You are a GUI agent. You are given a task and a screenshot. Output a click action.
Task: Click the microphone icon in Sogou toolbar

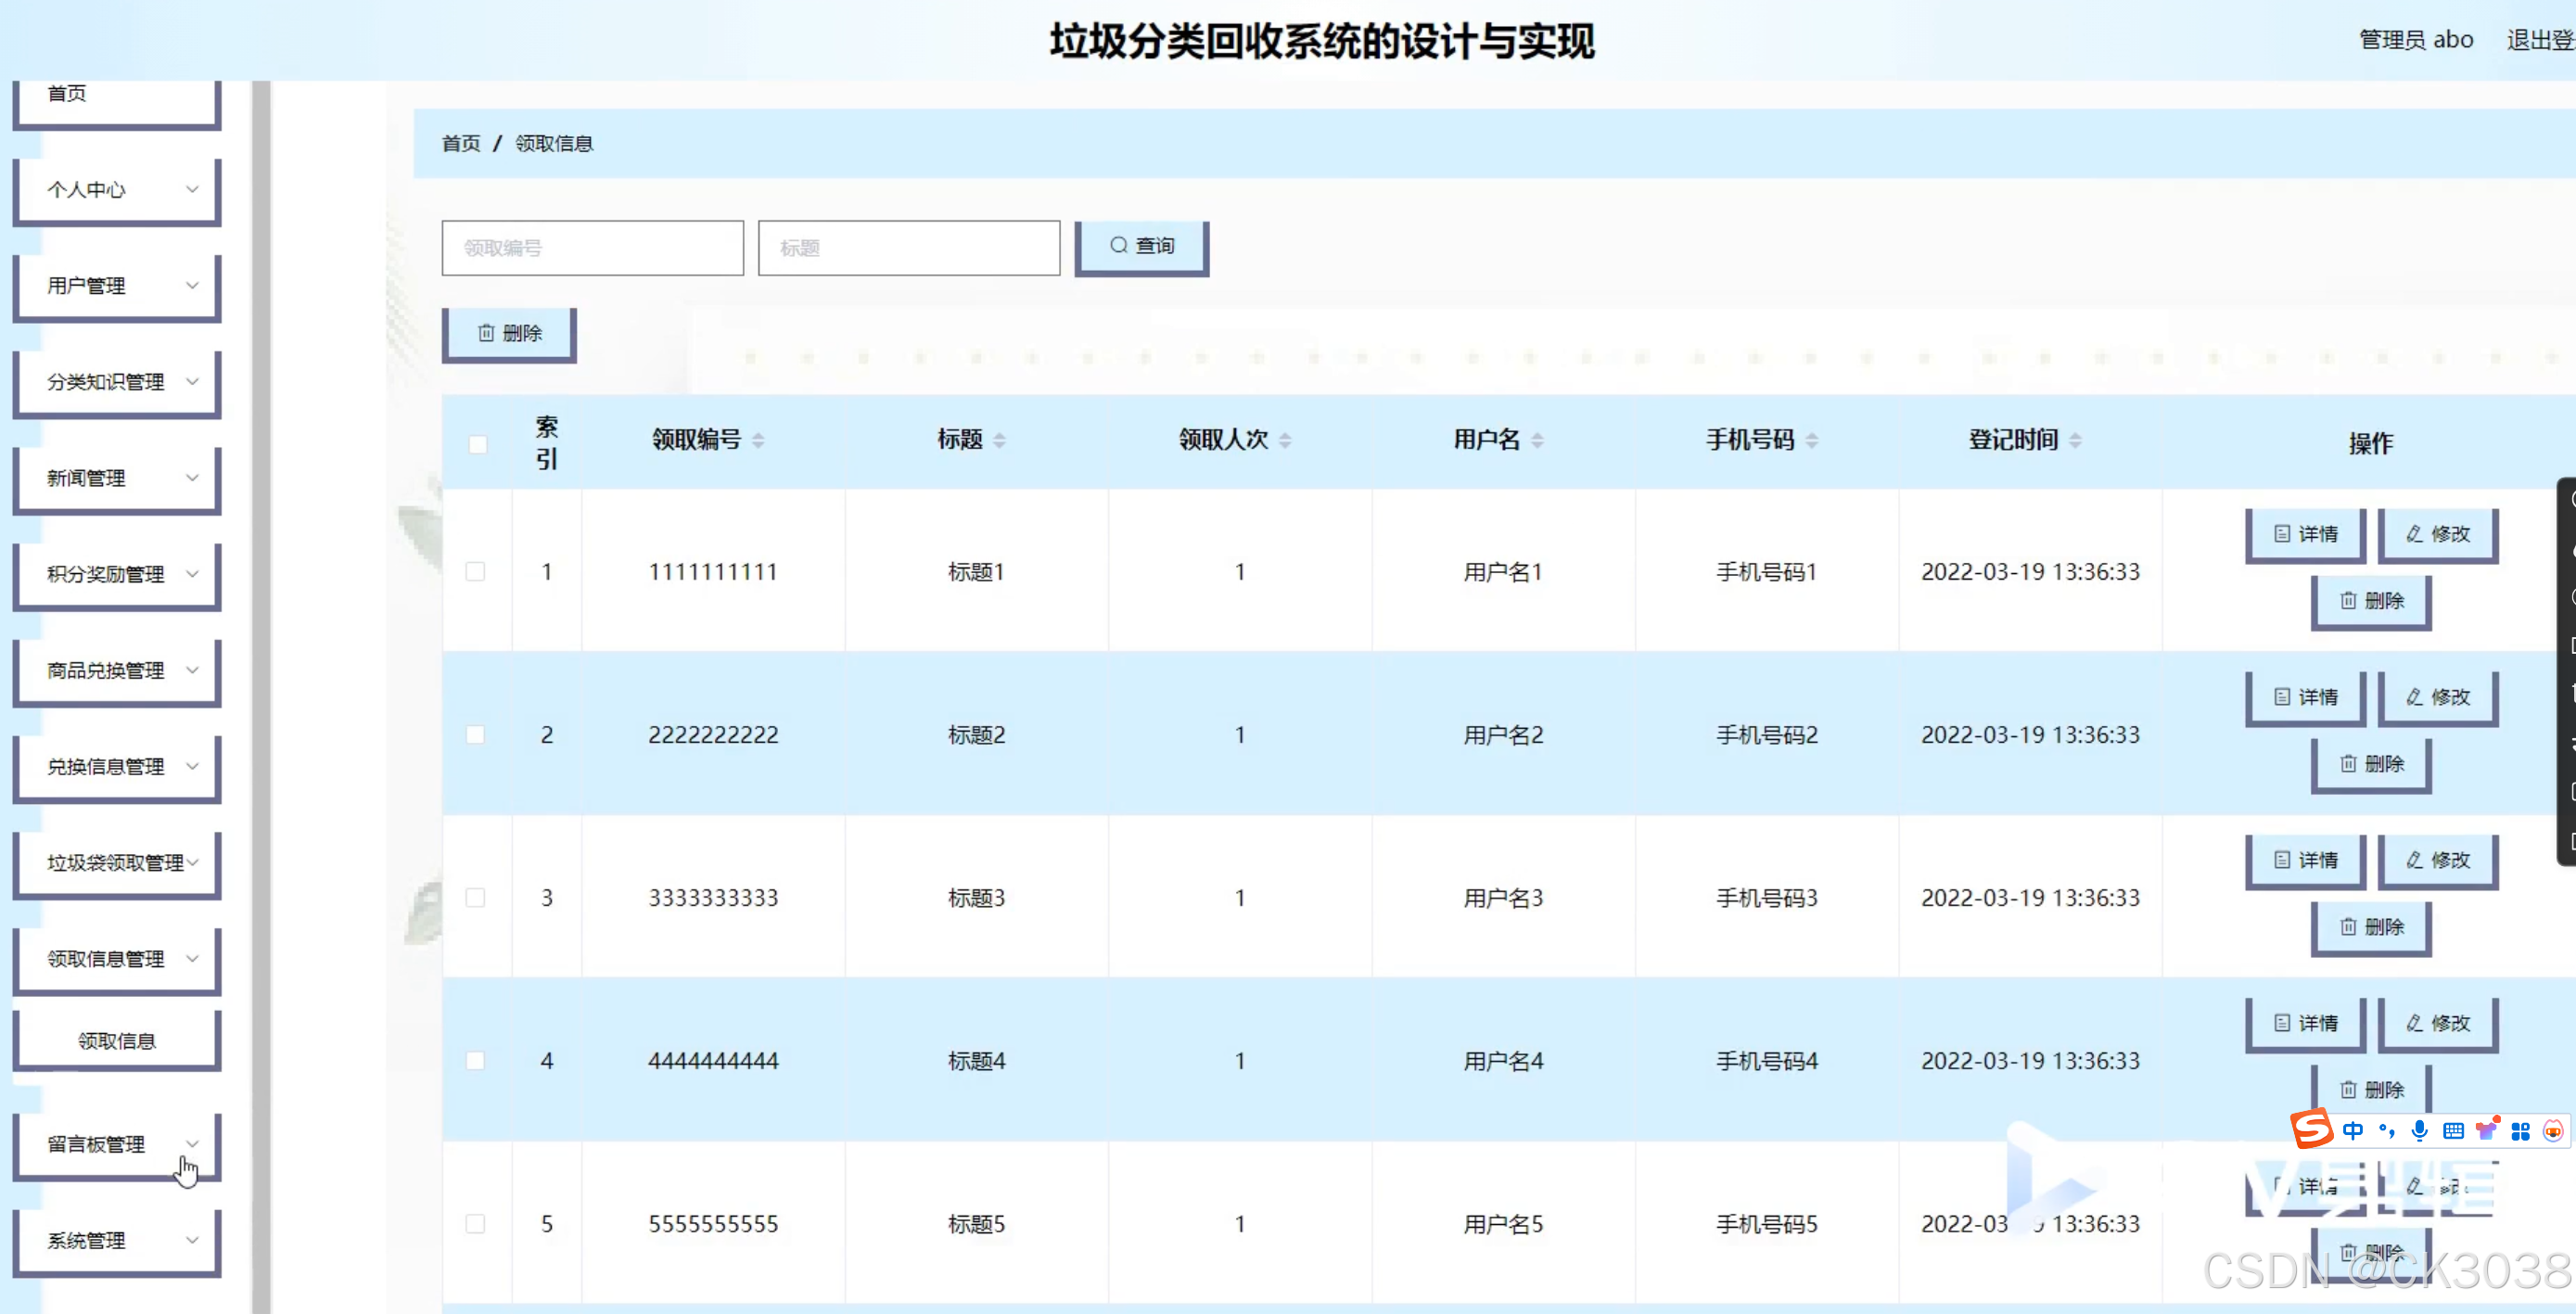2419,1131
